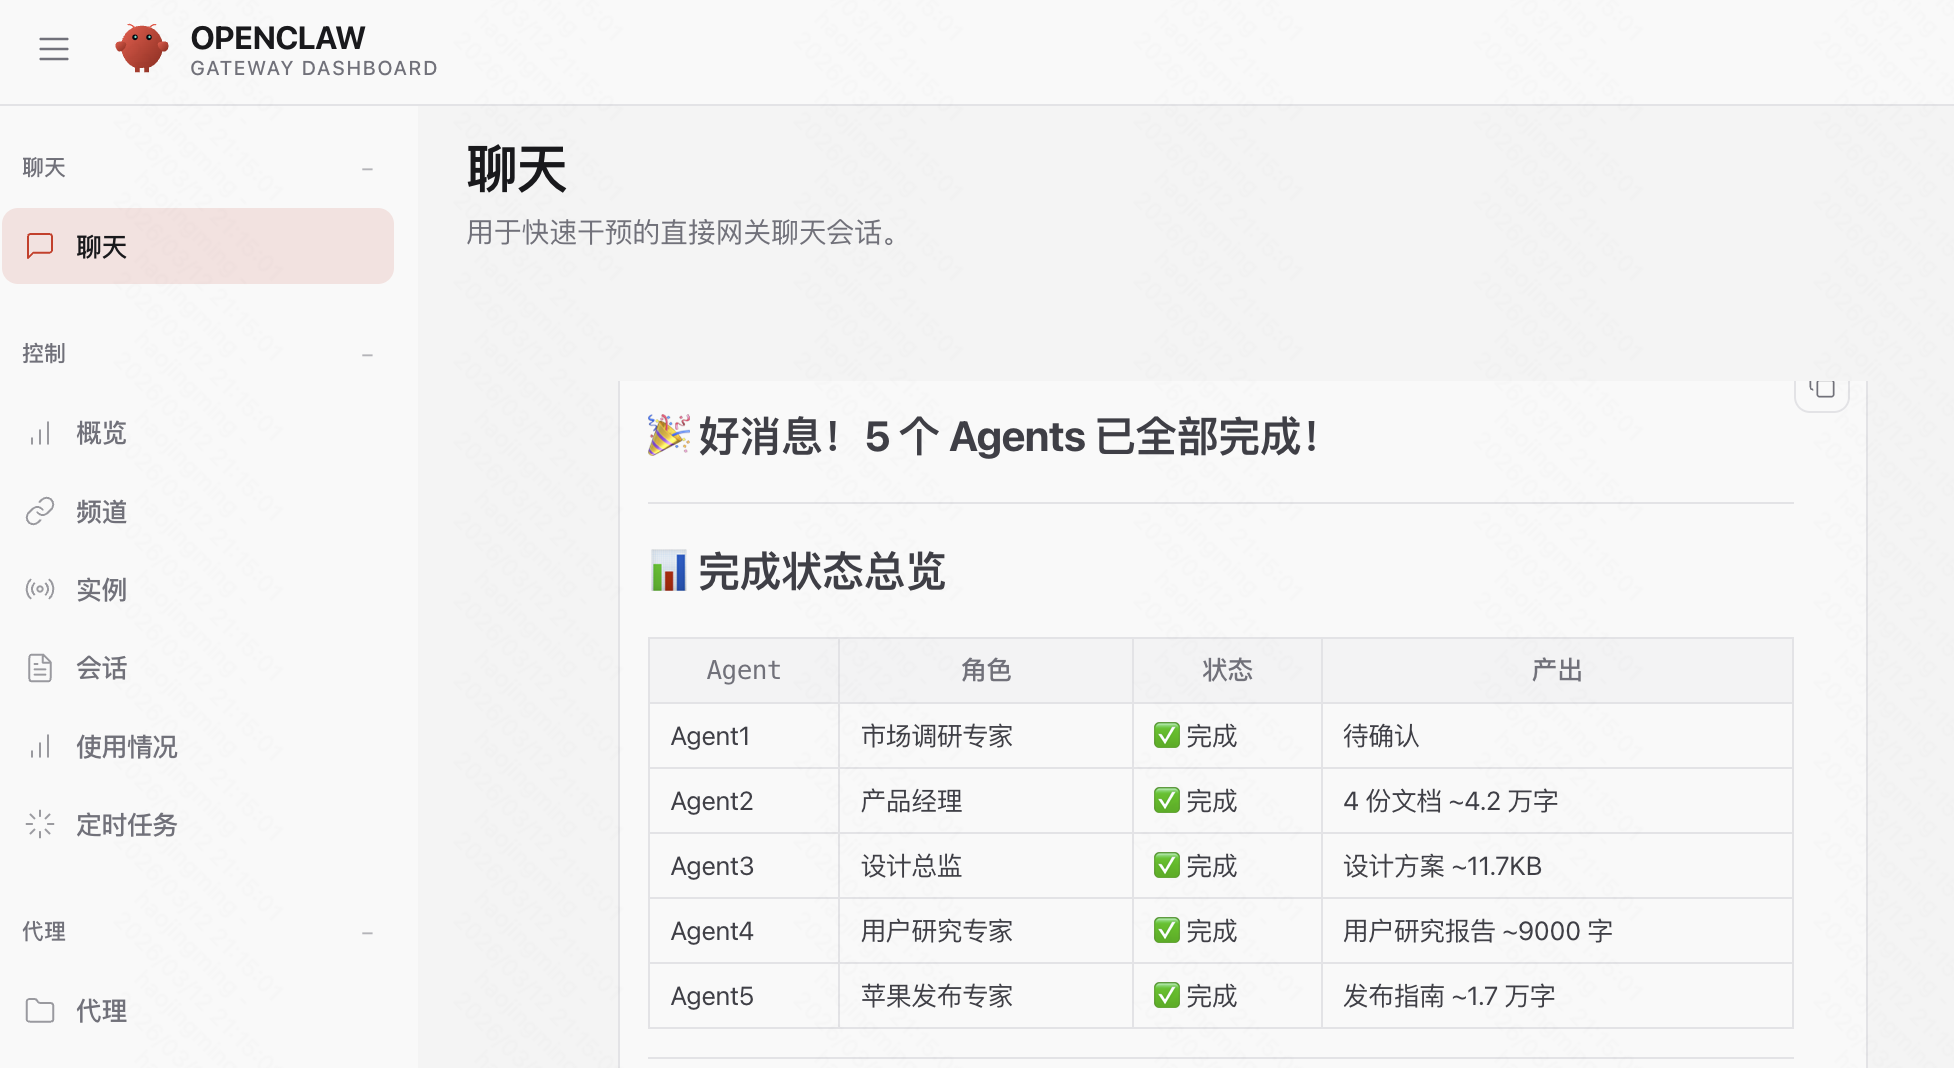Open the 使用情况 sidebar page
Viewport: 1954px width, 1068px height.
pos(126,746)
